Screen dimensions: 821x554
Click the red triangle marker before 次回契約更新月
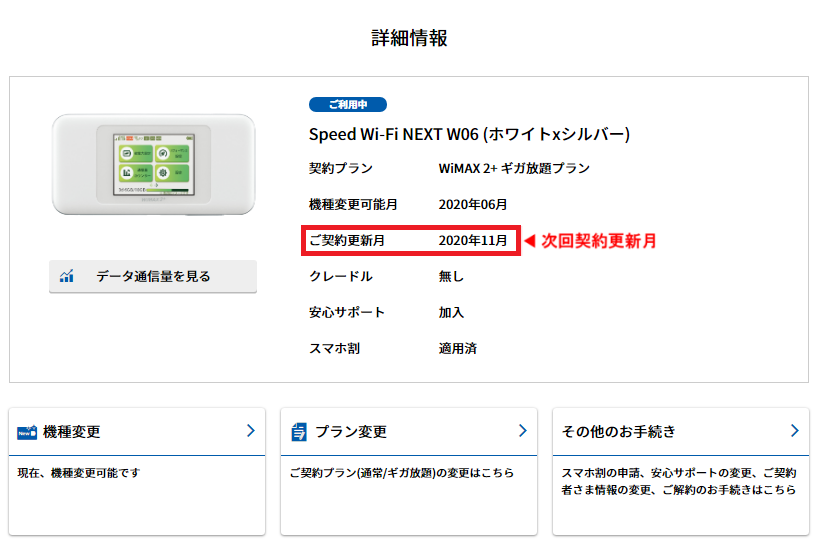(530, 241)
